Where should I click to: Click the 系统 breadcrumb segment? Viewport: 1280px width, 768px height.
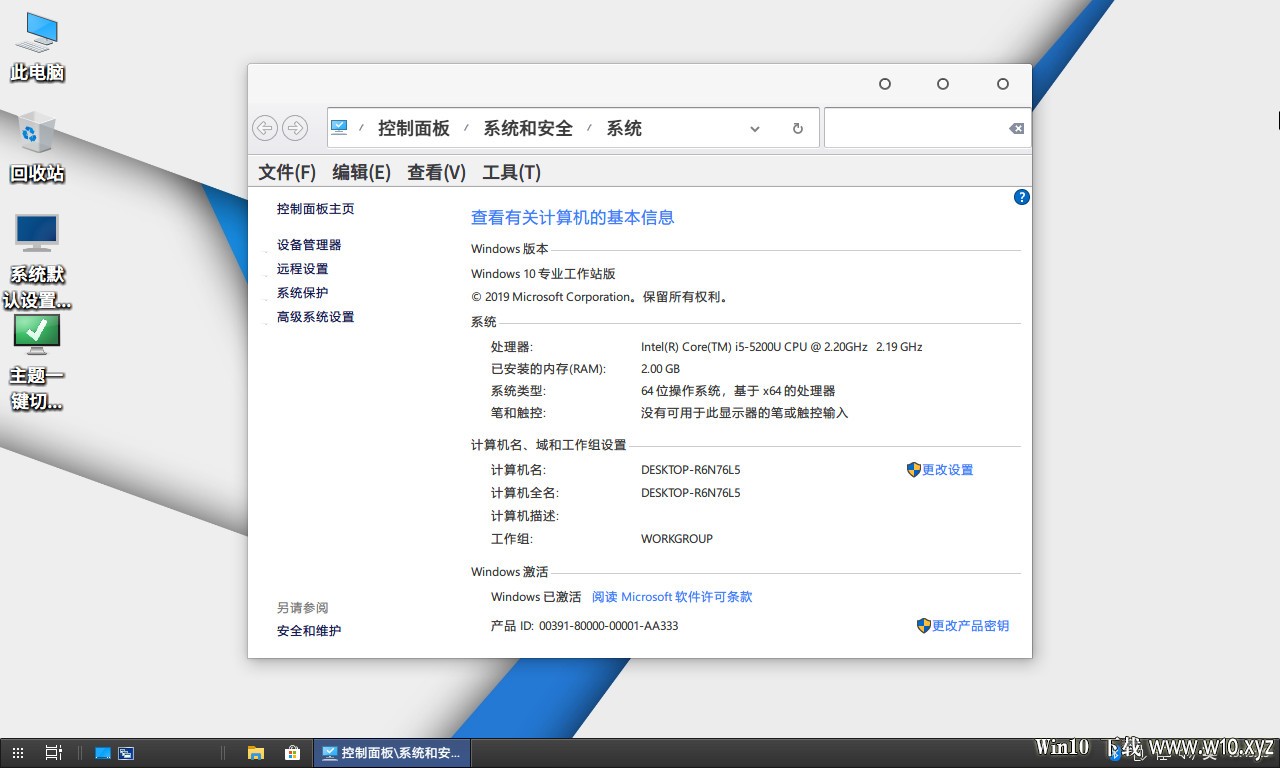(624, 128)
